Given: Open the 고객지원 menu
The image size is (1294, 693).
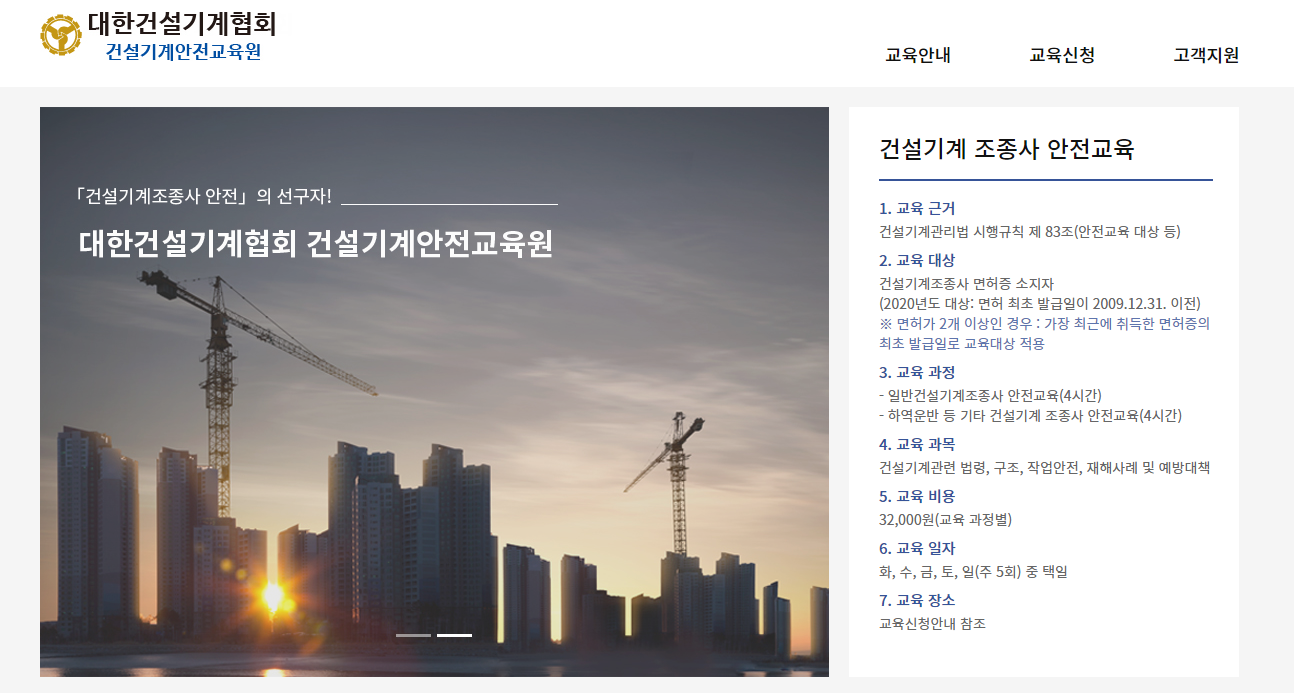Looking at the screenshot, I should point(1206,55).
